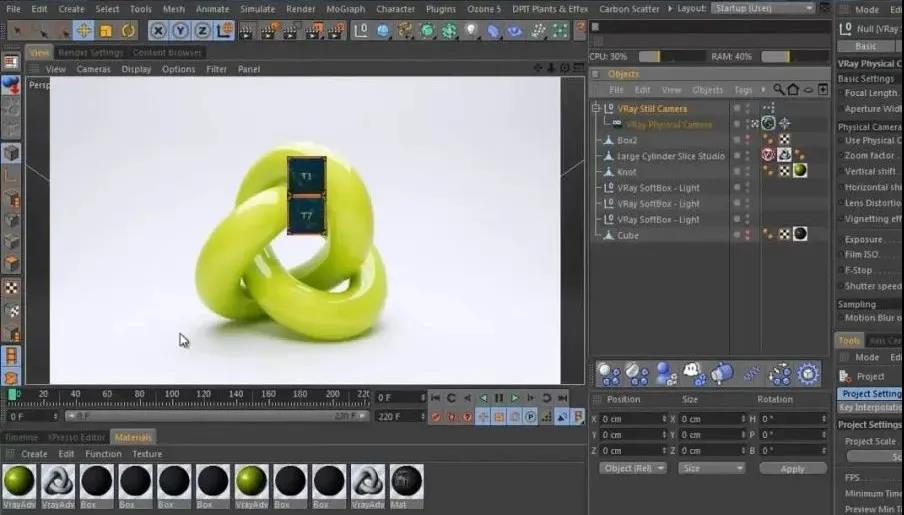904x515 pixels.
Task: Click the red Record keyframe button
Action: click(436, 416)
